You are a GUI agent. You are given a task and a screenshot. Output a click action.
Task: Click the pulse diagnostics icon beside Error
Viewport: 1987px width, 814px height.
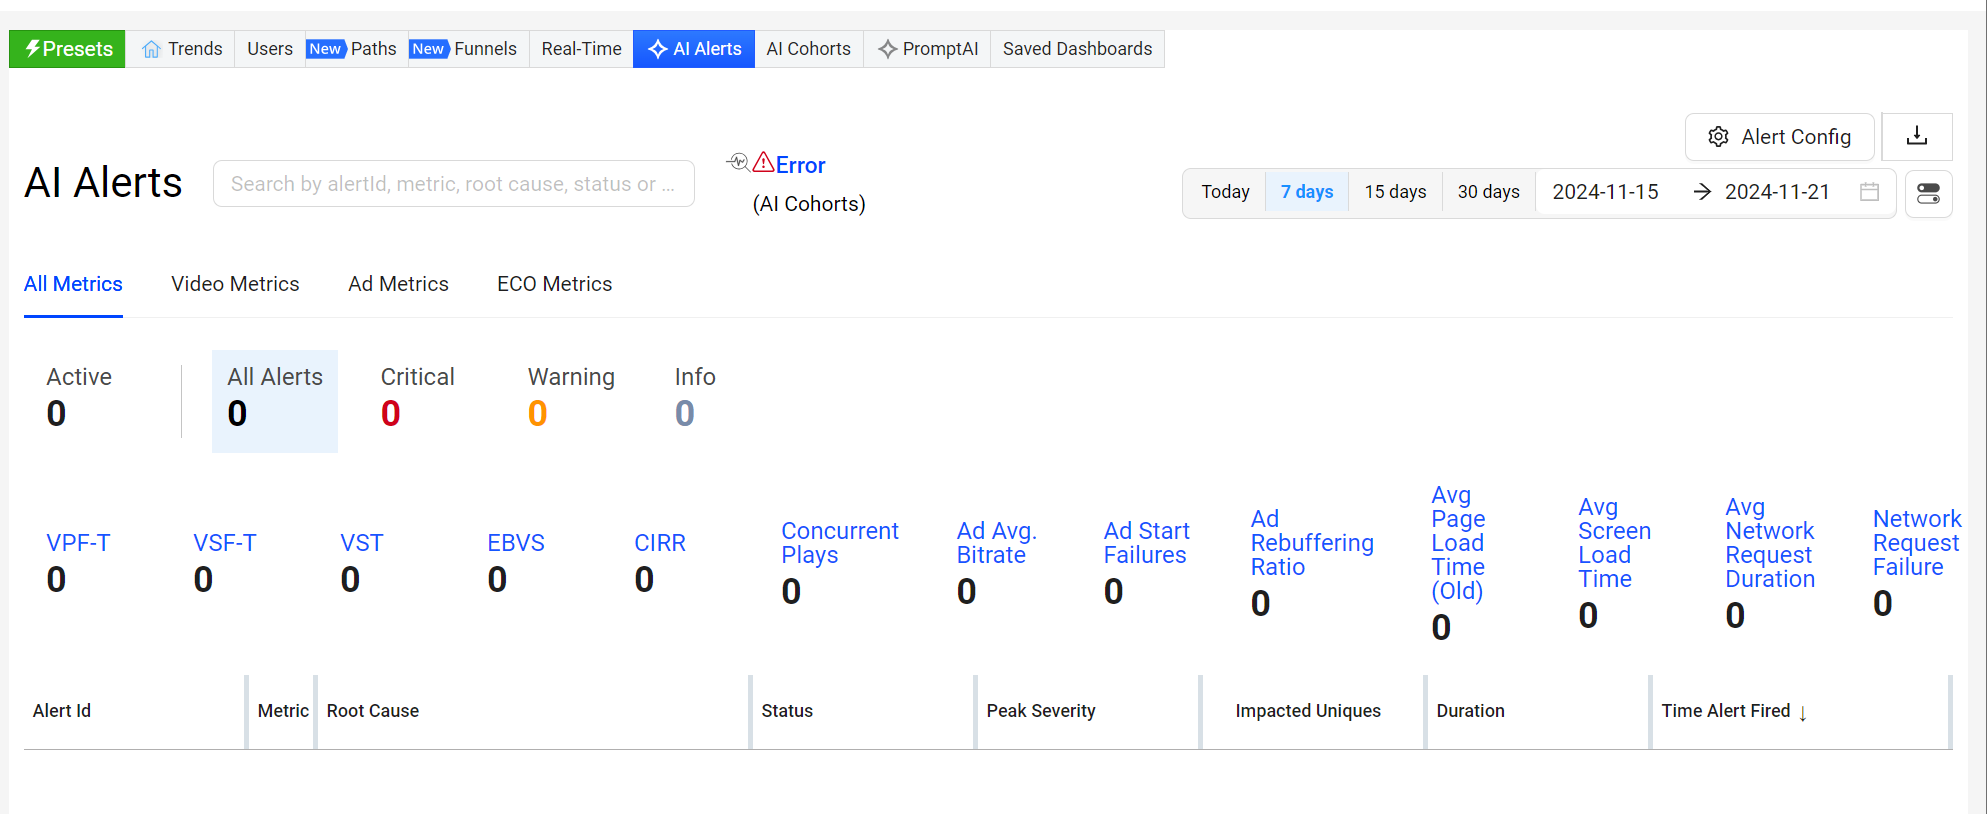738,162
